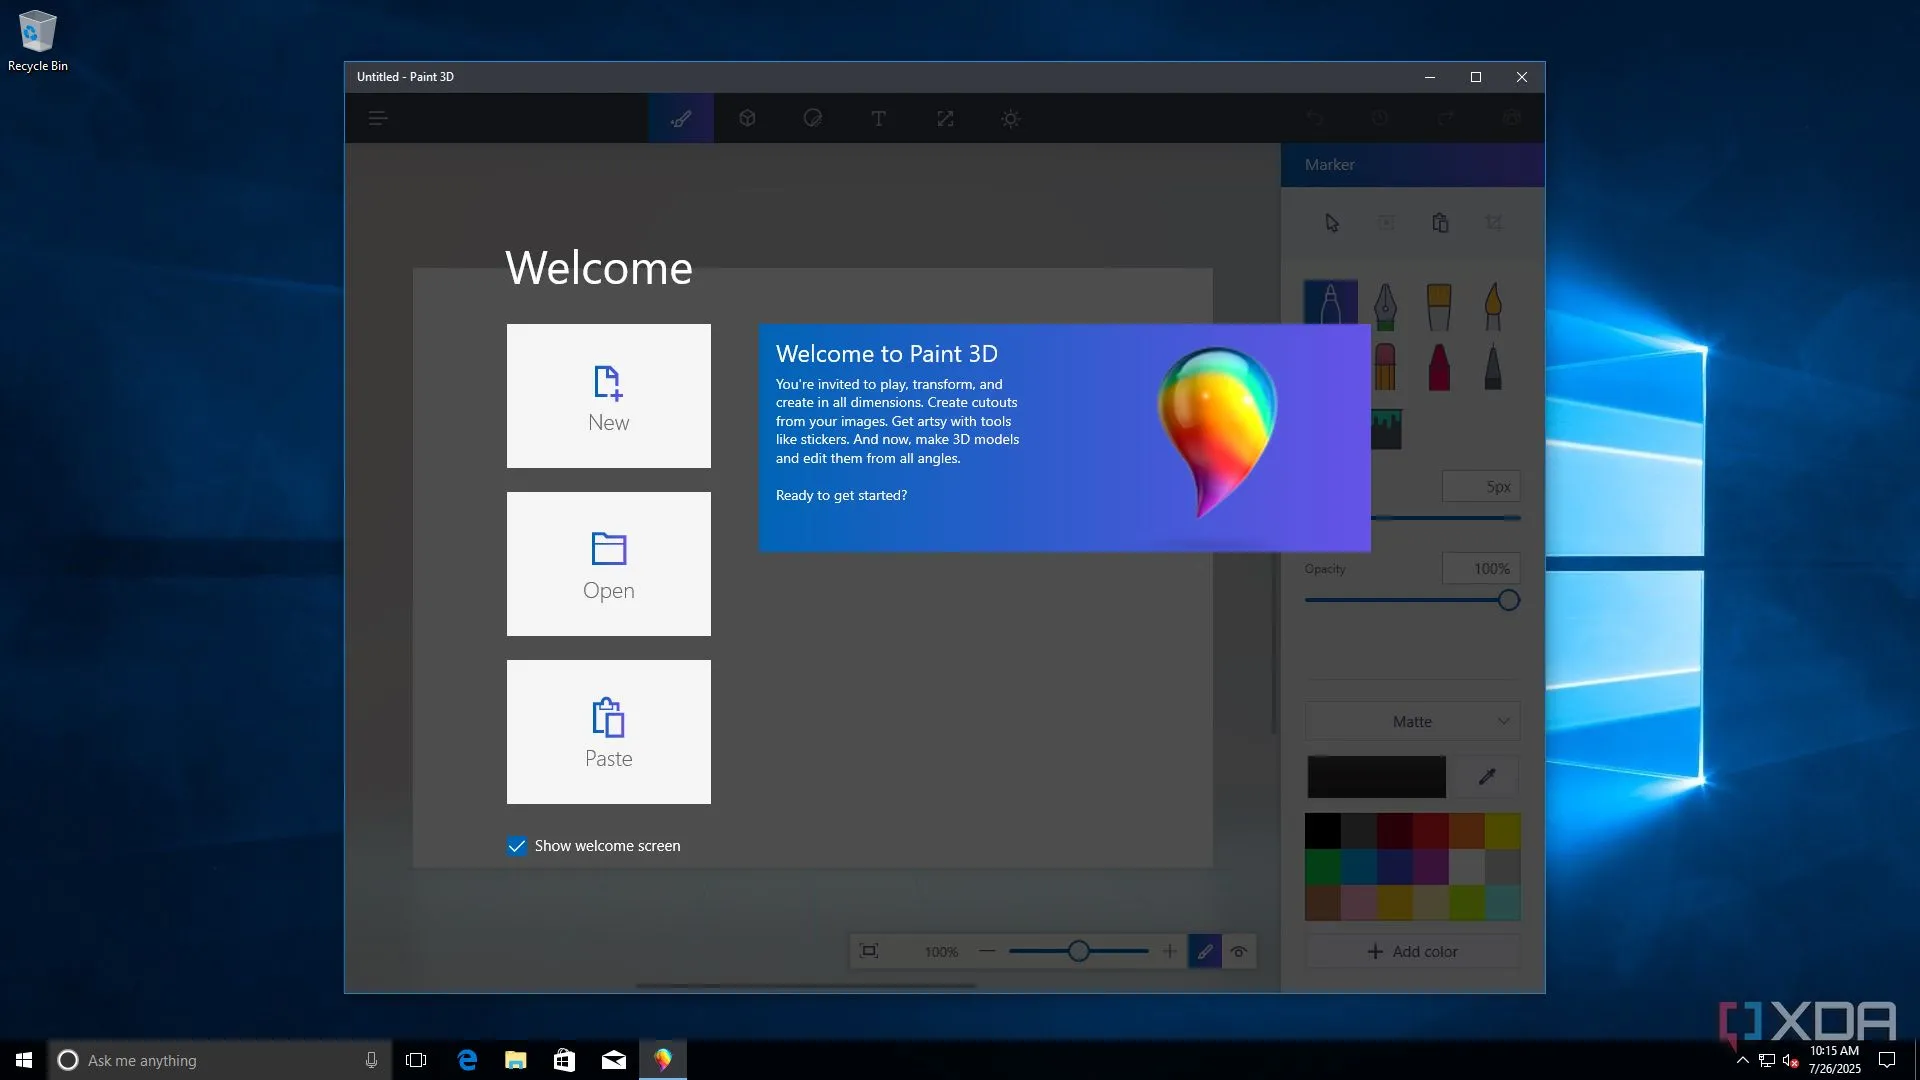Uncheck Show welcome screen checkbox
The height and width of the screenshot is (1080, 1920).
pyautogui.click(x=516, y=846)
